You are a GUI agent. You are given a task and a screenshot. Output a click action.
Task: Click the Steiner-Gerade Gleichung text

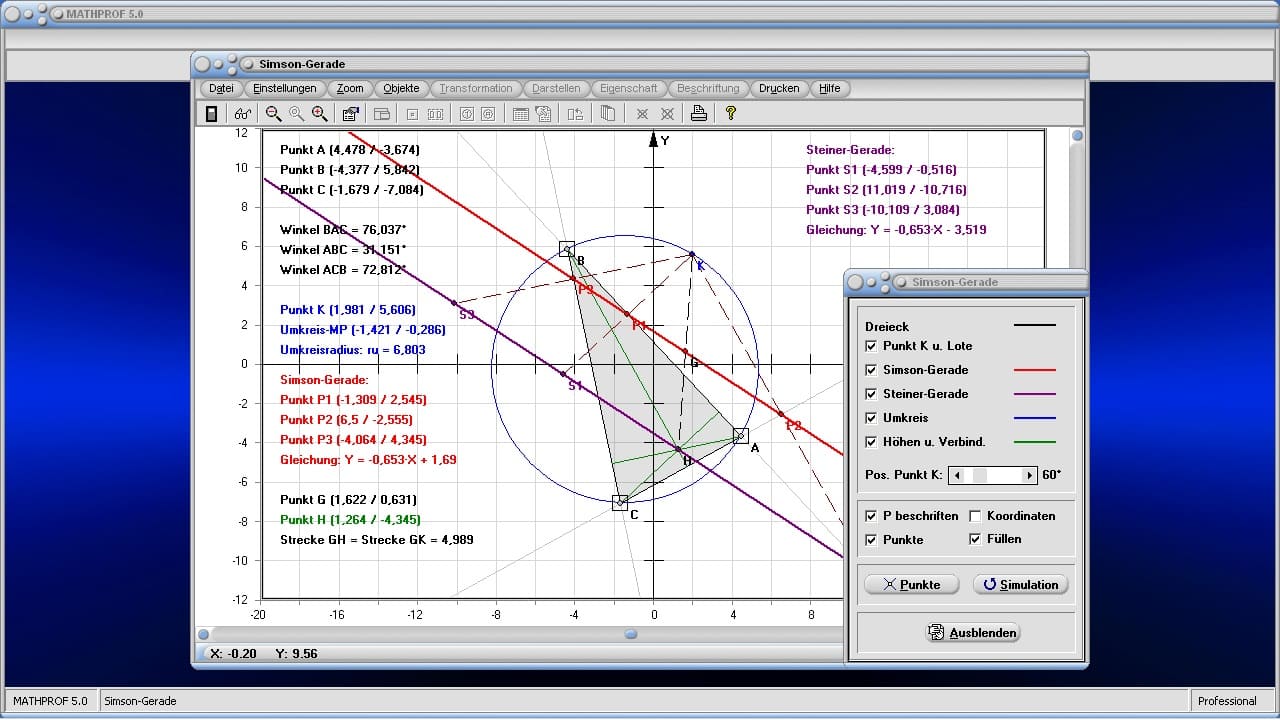(897, 230)
